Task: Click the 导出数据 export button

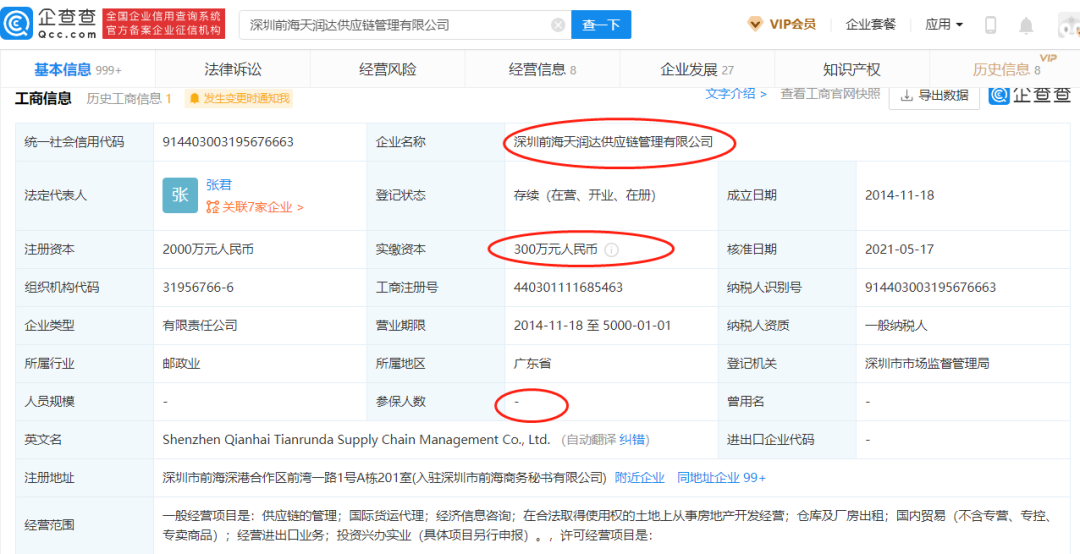Action: (x=933, y=95)
